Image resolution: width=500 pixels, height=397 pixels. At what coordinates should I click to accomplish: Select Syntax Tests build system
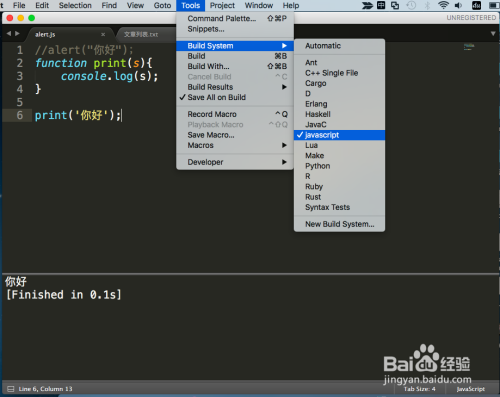coord(339,207)
